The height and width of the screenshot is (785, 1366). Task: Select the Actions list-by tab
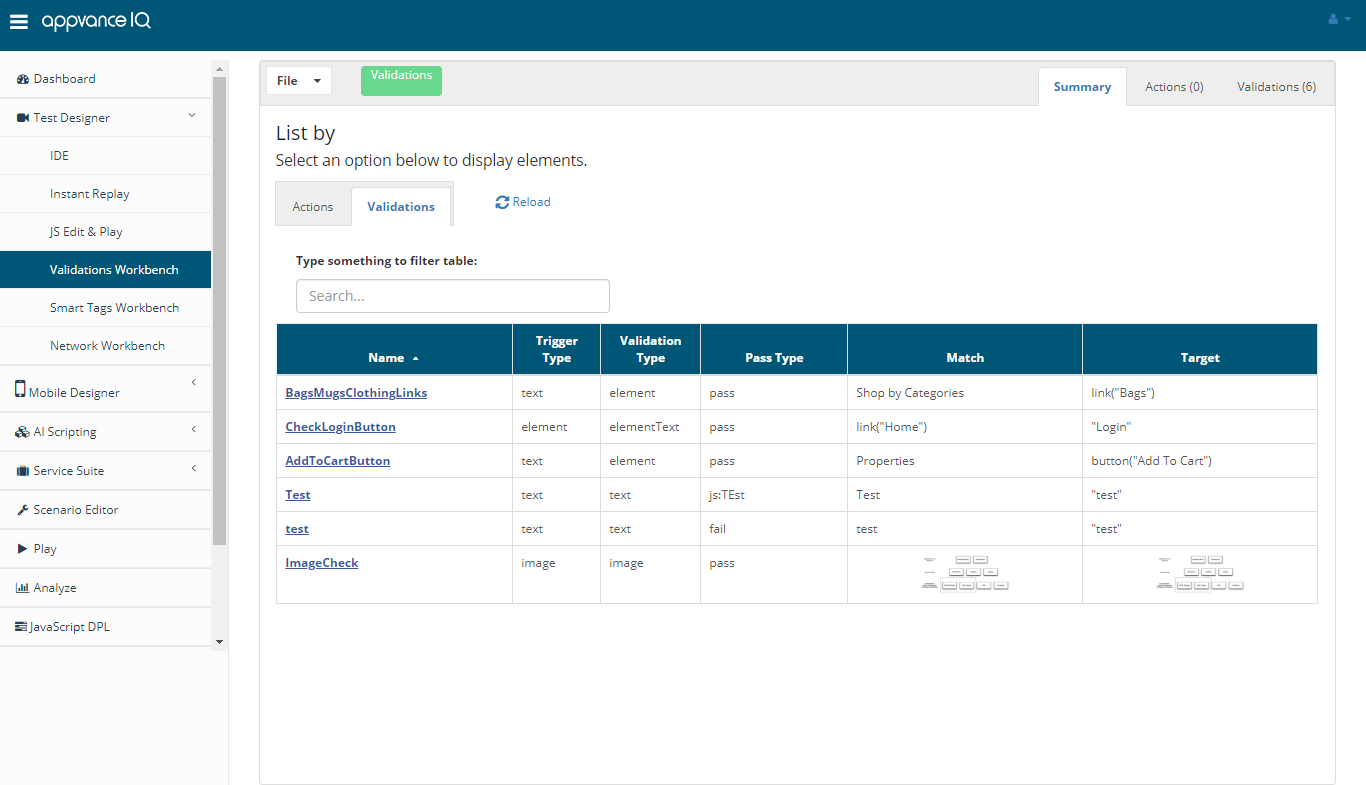[313, 206]
